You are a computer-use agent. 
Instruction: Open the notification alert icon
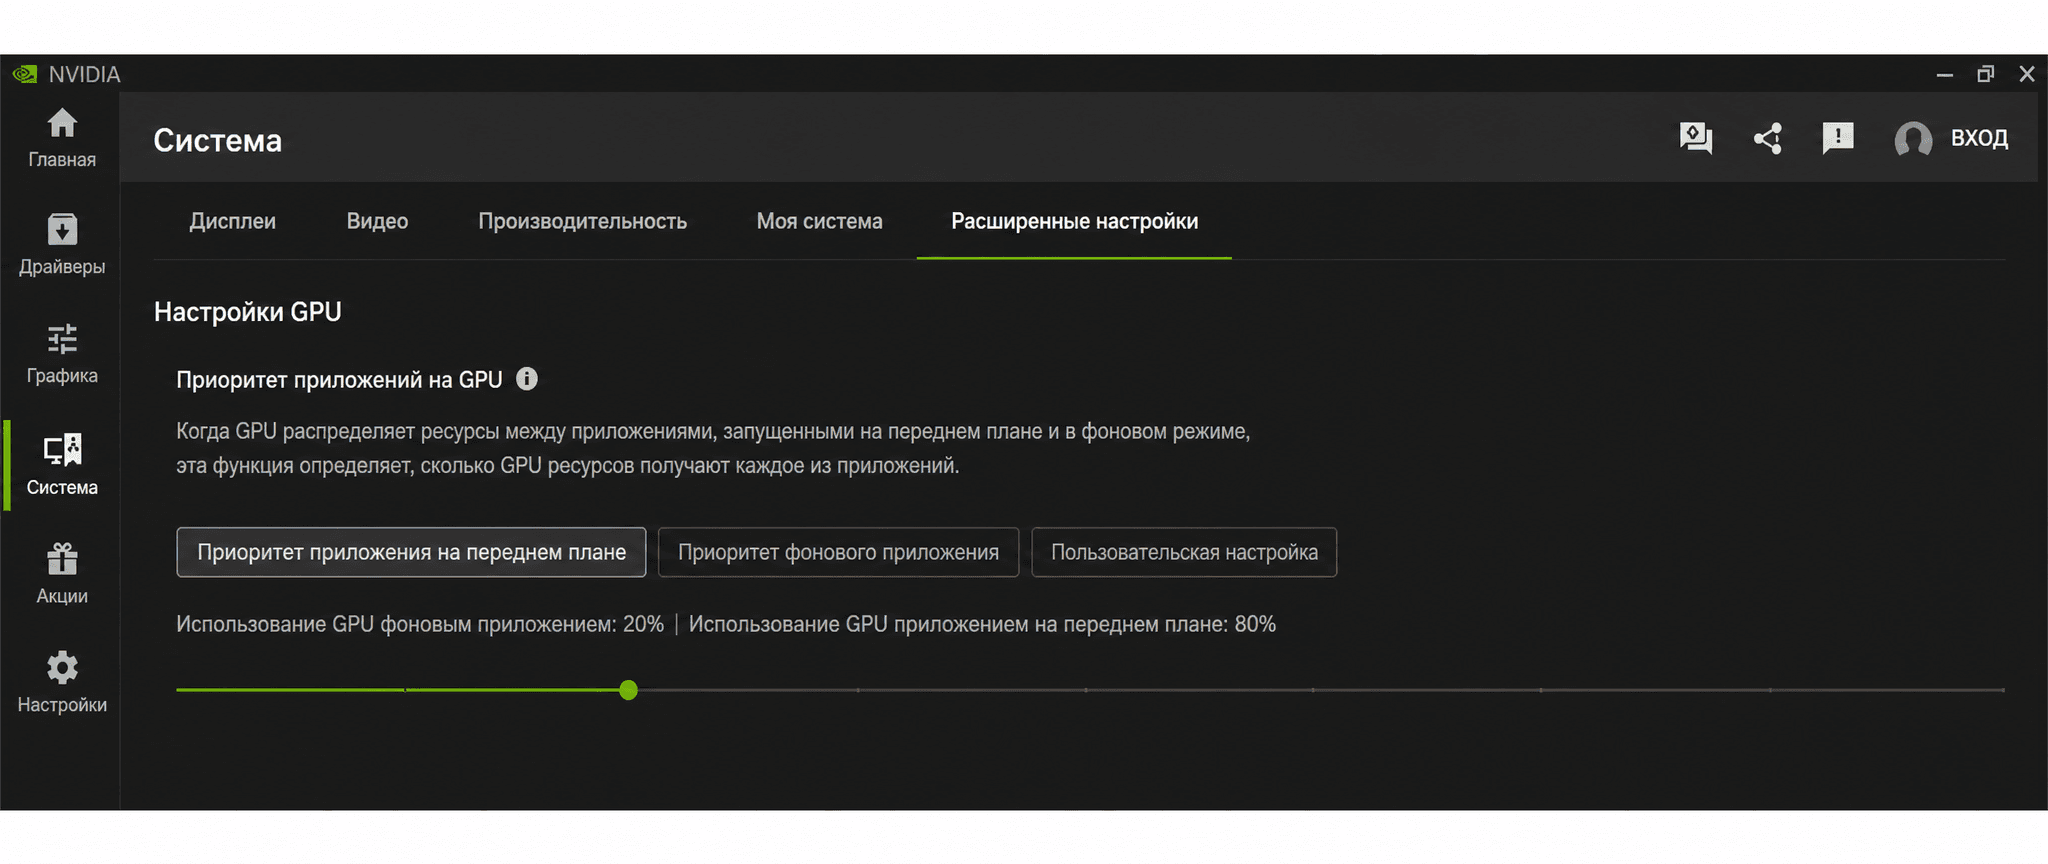pyautogui.click(x=1838, y=138)
